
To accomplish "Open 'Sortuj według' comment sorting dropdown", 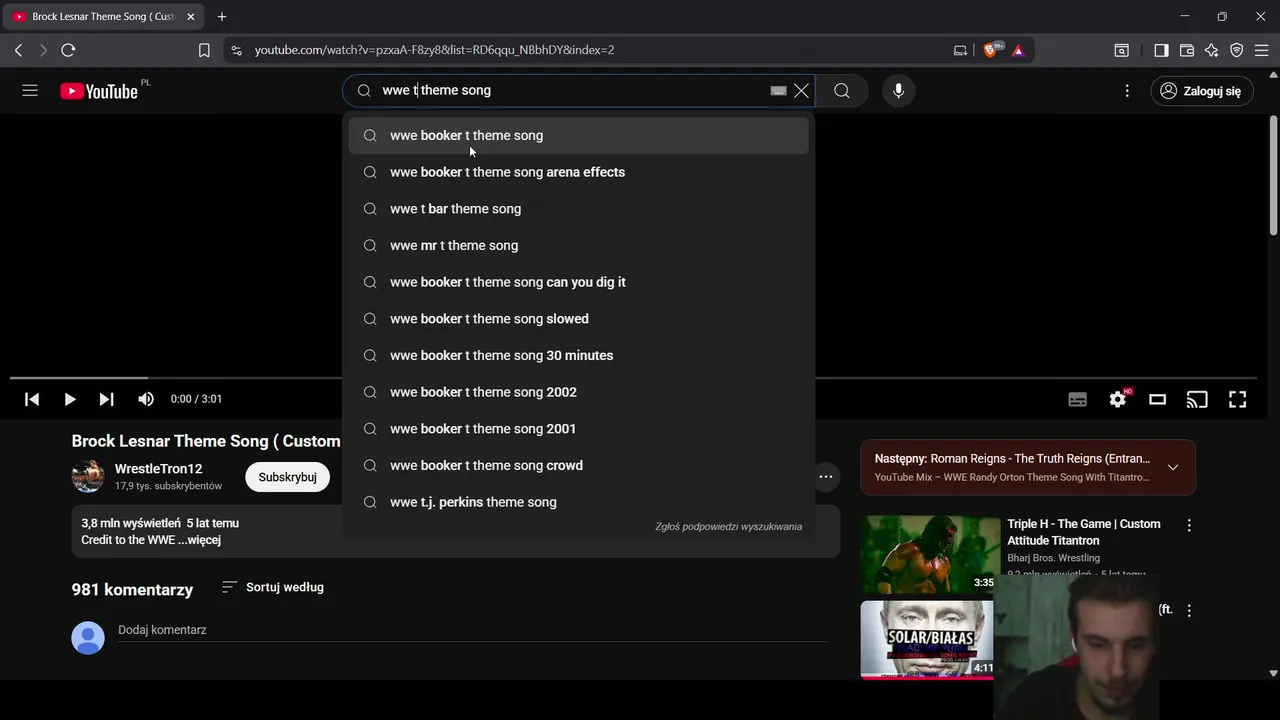I will (x=273, y=587).
